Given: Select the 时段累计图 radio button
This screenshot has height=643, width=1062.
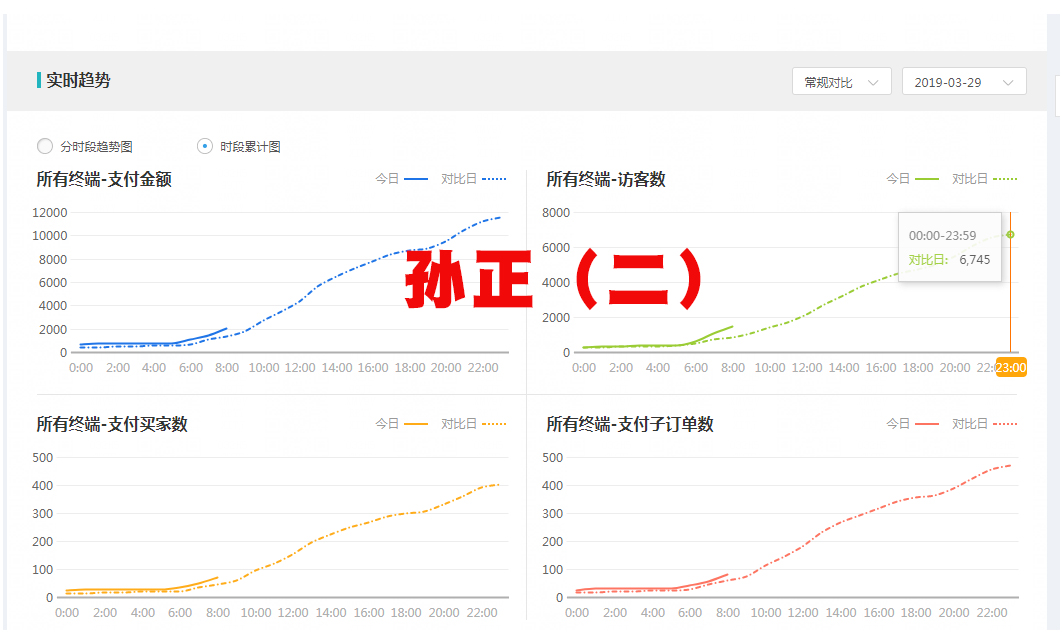Looking at the screenshot, I should (205, 146).
